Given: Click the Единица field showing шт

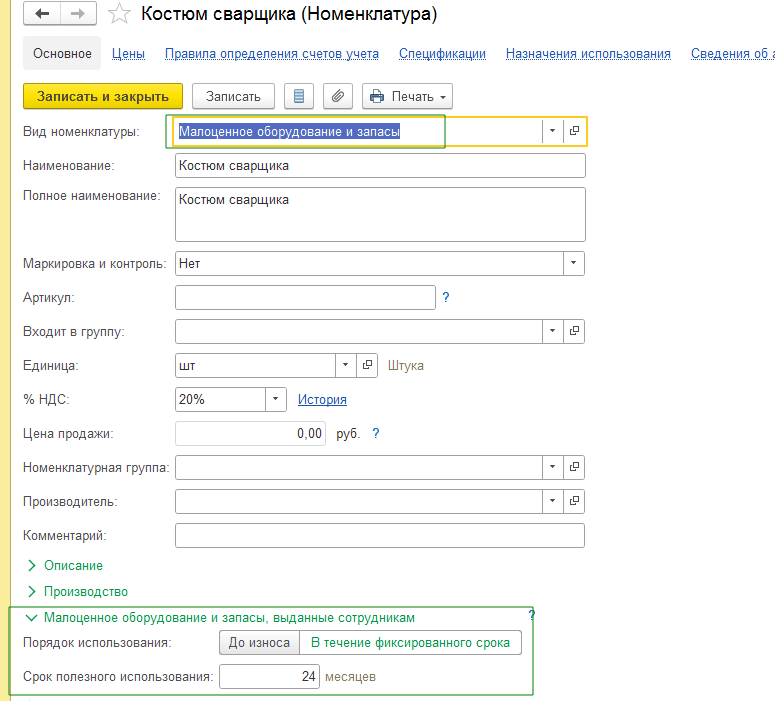Looking at the screenshot, I should tap(255, 365).
